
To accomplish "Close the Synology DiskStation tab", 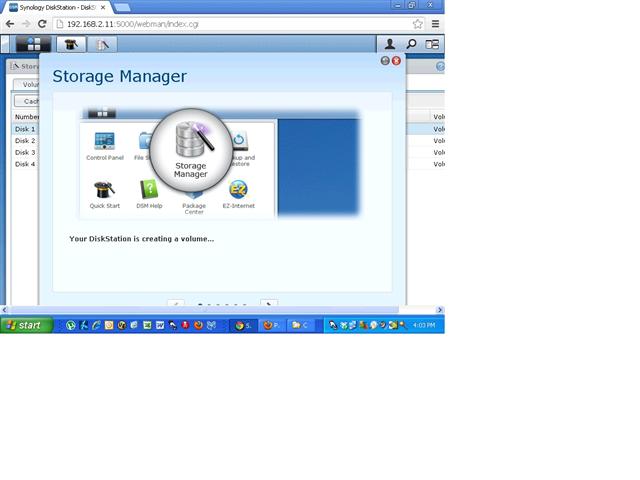I will (103, 7).
